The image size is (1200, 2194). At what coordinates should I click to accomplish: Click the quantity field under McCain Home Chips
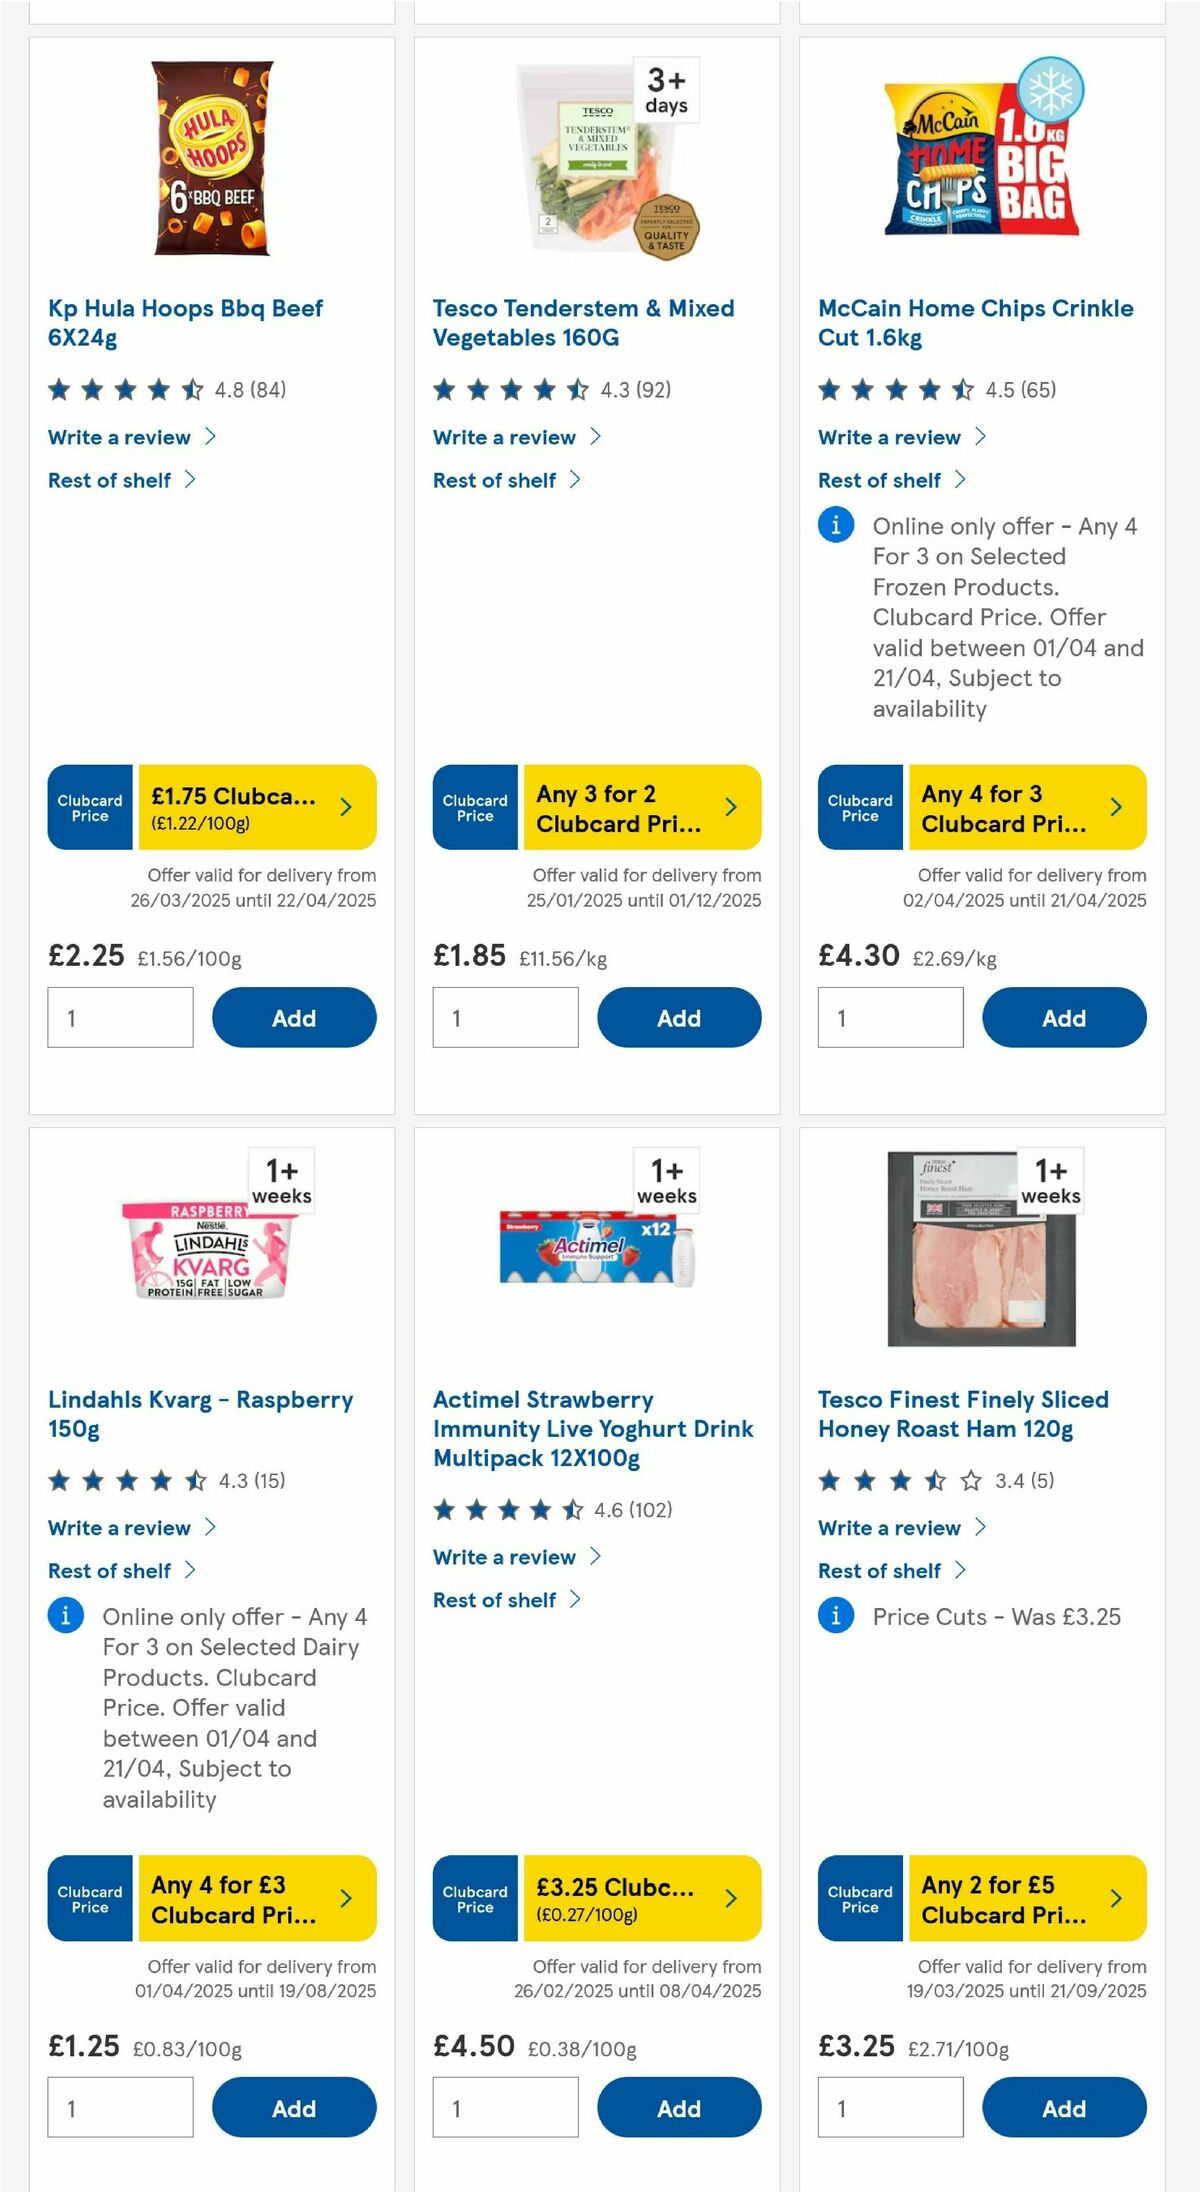pos(889,1017)
